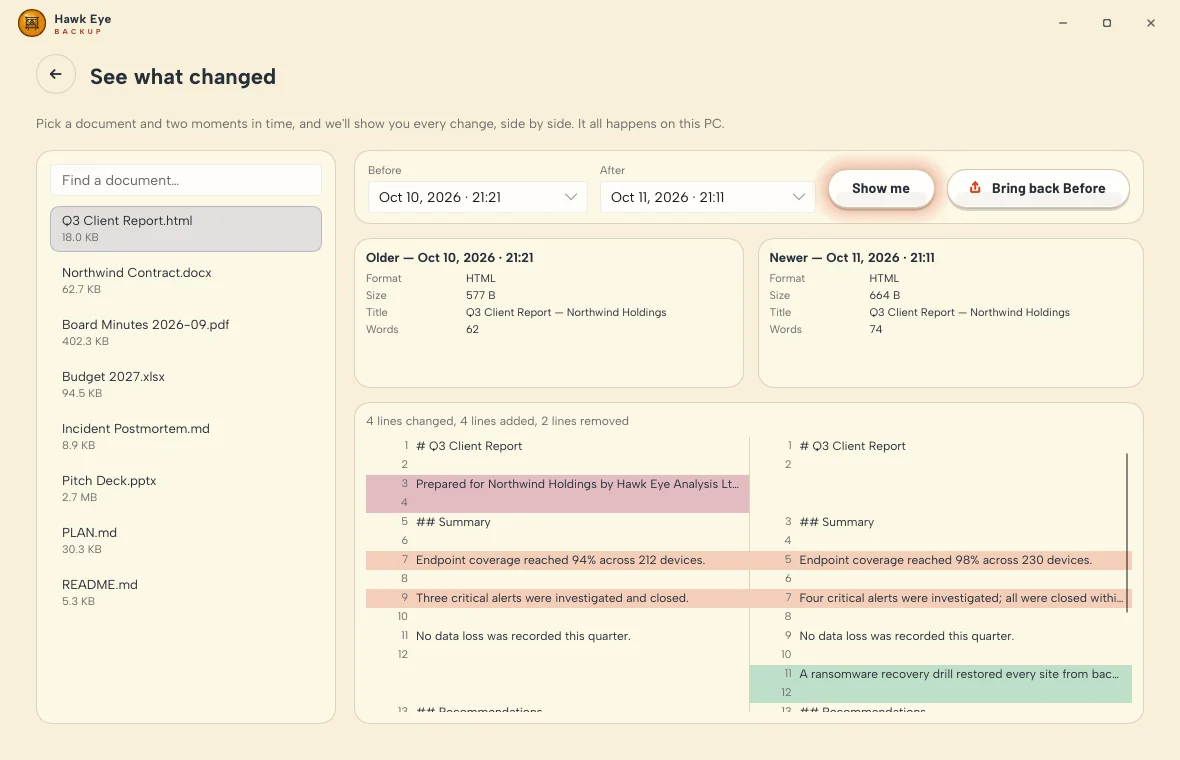Screen dimensions: 1180x760
Task: Click the 'Newer — Oct 11, 2026 · 21:11' heading
Action: click(x=852, y=257)
